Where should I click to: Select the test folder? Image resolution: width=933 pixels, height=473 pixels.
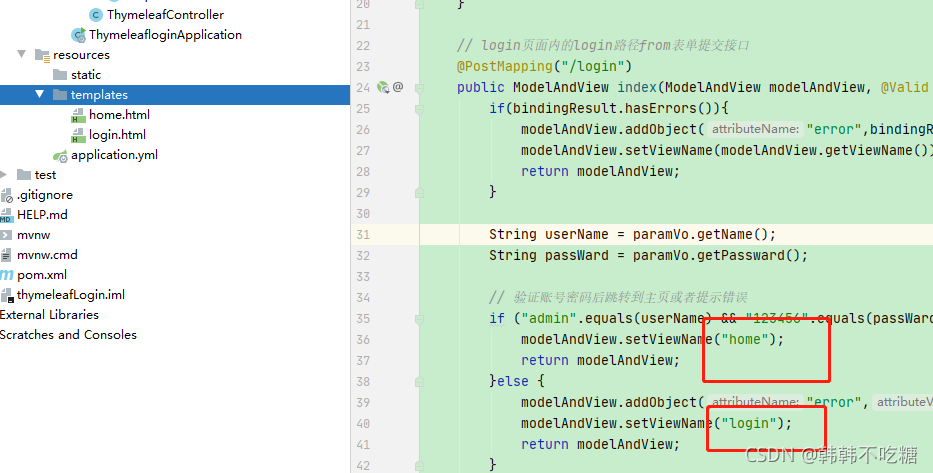click(45, 175)
